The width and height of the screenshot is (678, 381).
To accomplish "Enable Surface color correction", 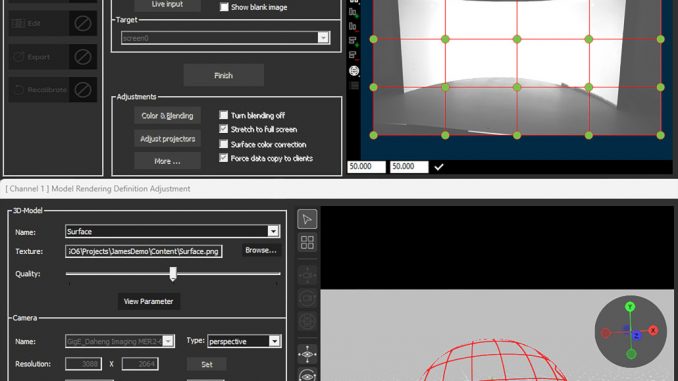I will 224,144.
